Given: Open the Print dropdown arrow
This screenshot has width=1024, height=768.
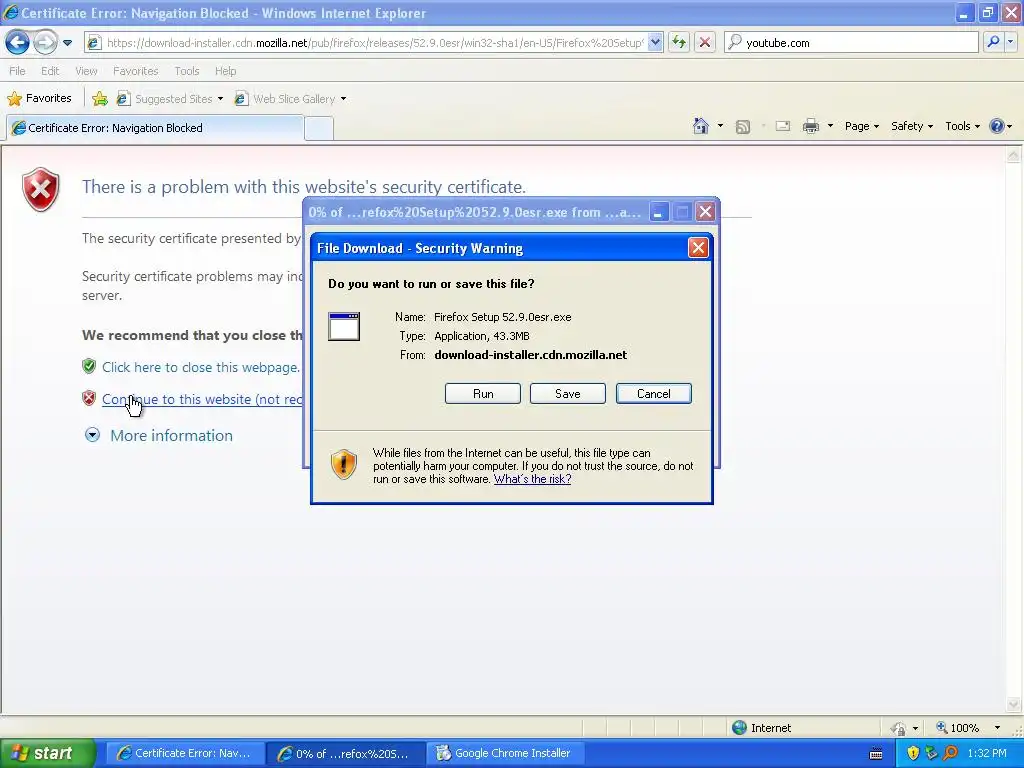Looking at the screenshot, I should 831,126.
